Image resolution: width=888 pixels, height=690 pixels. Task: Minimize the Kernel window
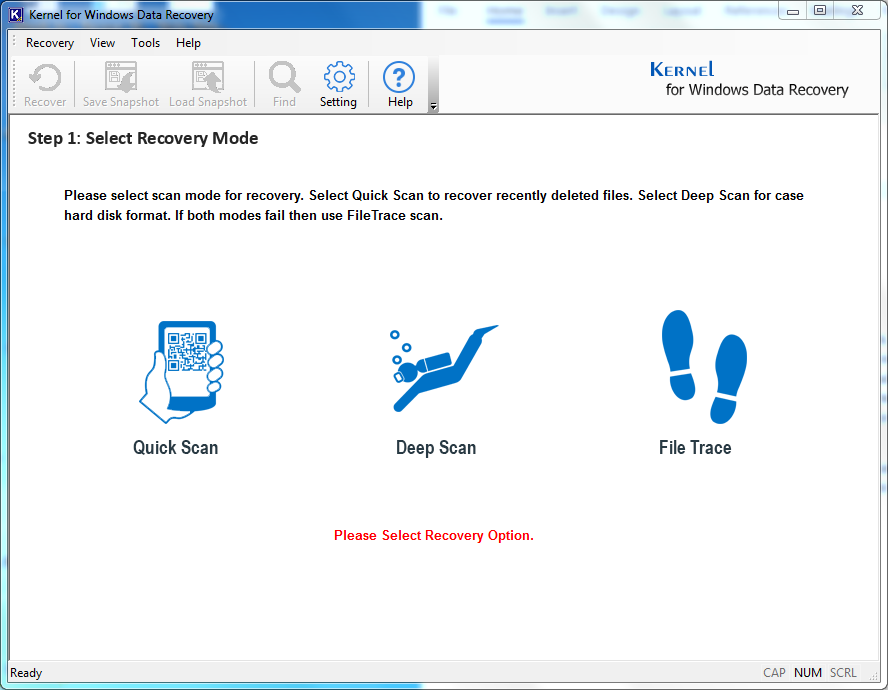coord(793,11)
